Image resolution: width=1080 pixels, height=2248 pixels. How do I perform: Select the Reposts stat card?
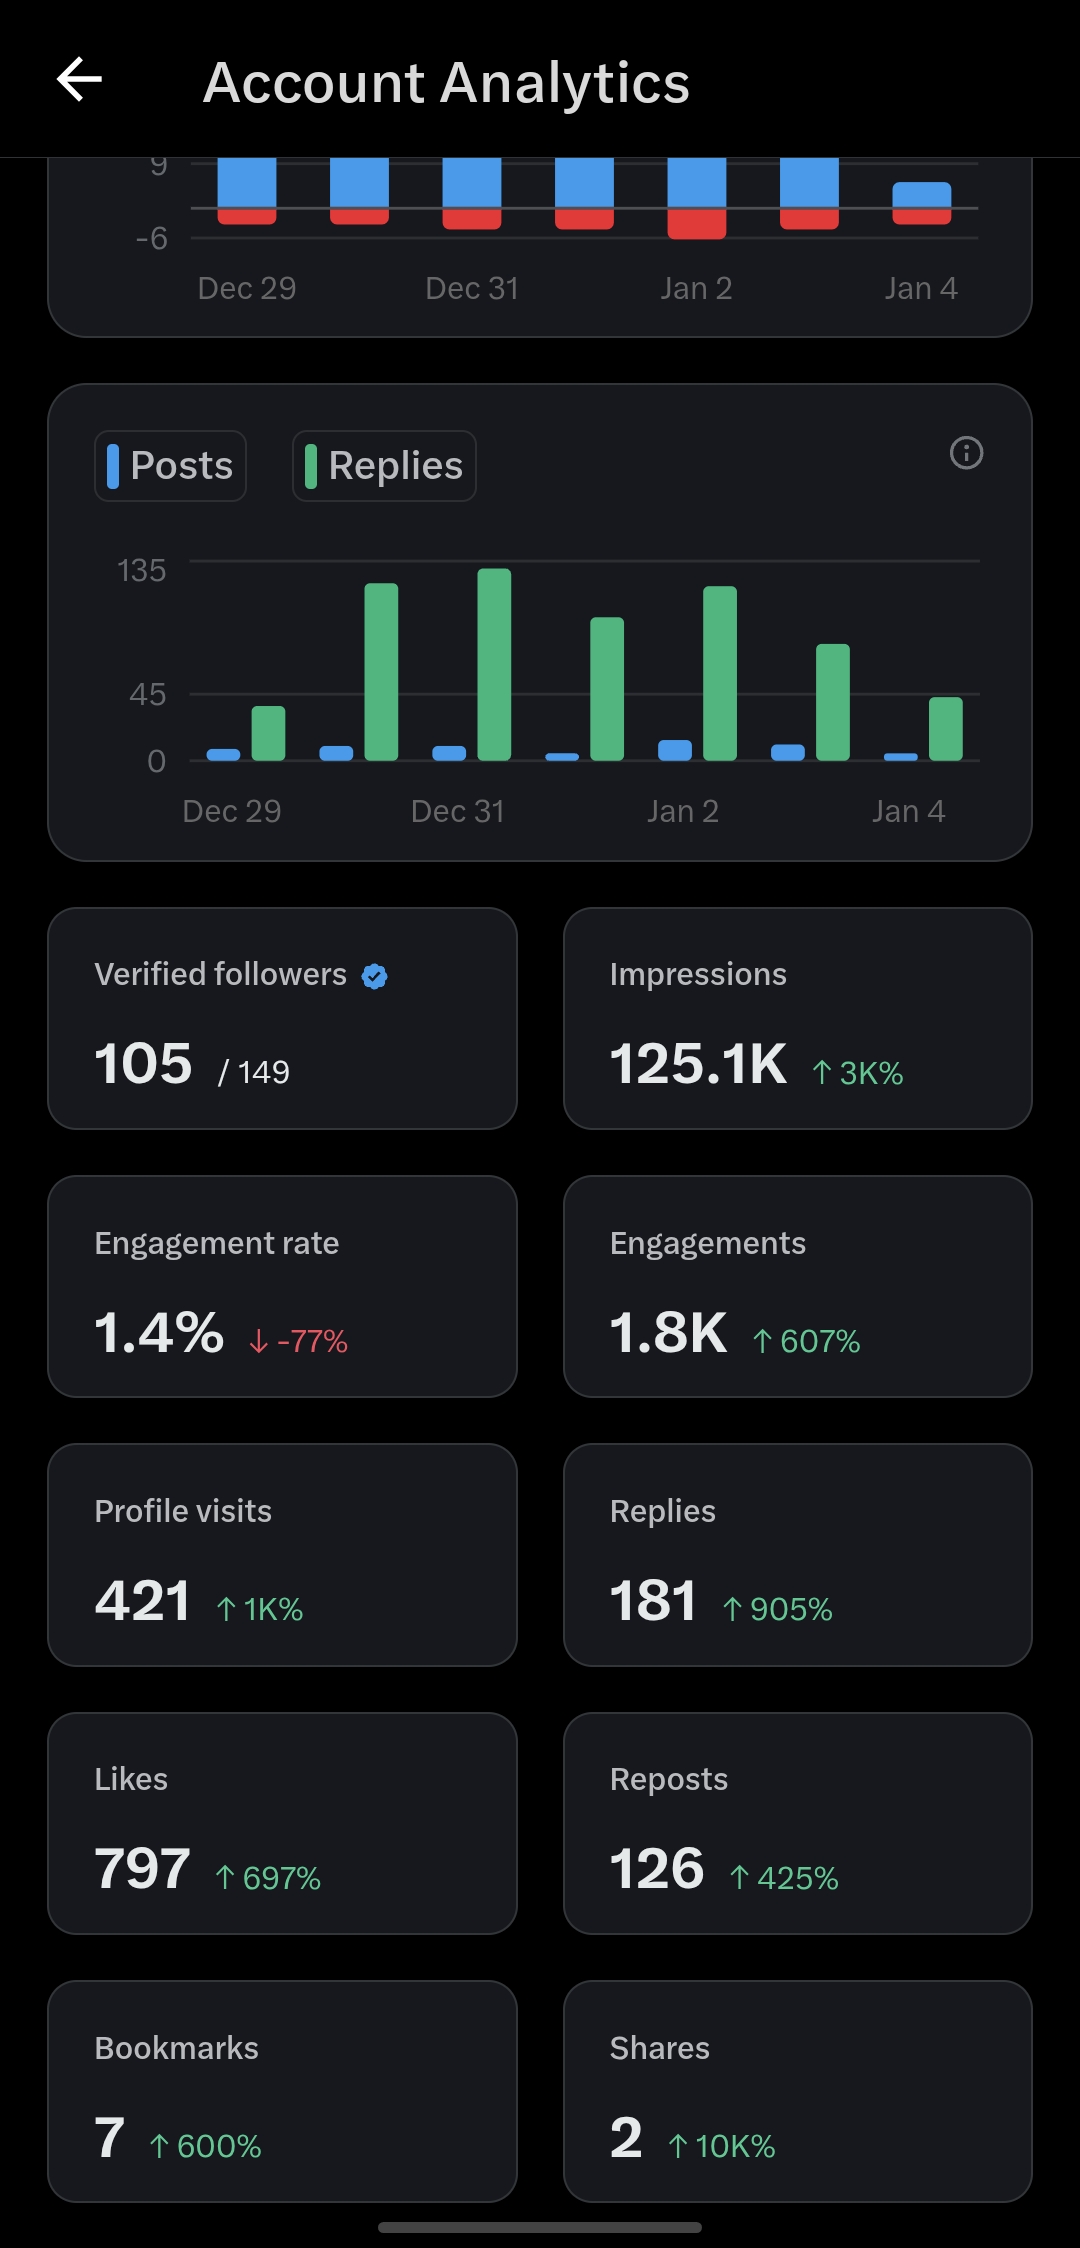797,1823
